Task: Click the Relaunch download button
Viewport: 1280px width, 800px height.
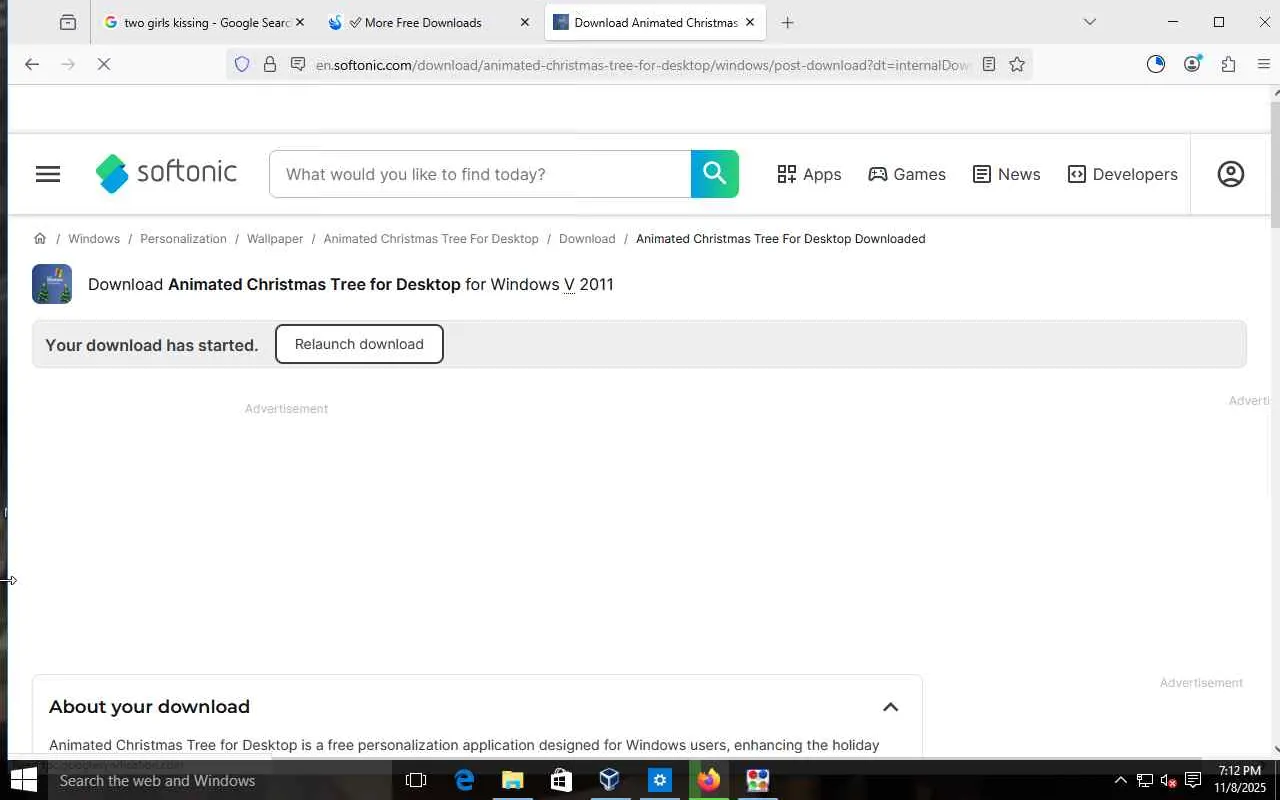Action: (359, 344)
